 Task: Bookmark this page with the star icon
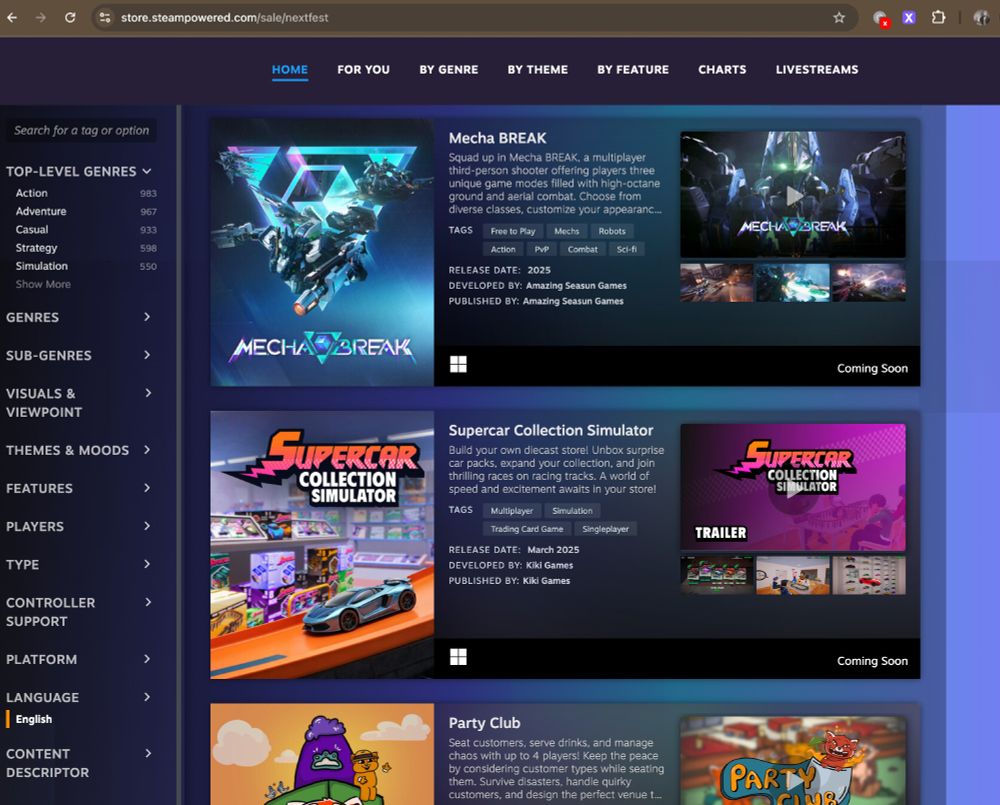coord(839,18)
